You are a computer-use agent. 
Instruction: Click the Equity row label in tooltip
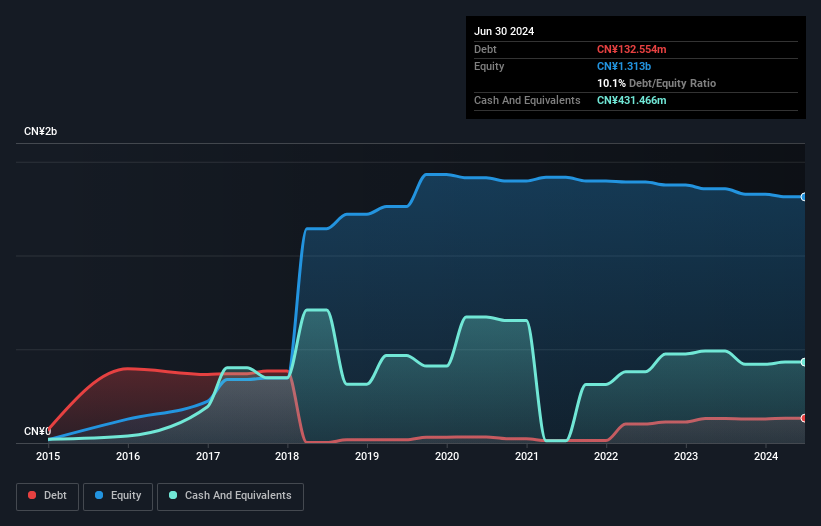tap(489, 66)
